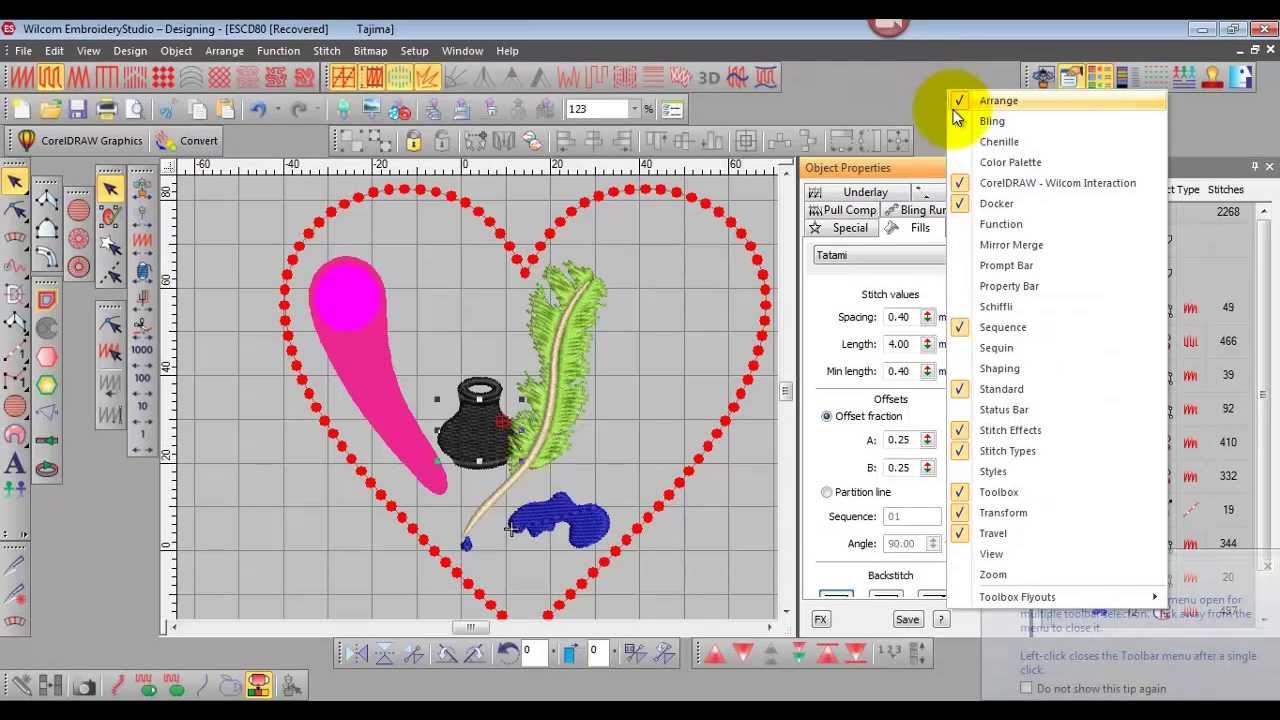Click the Mirror Horizontal icon on bottom toolbar
Screen dimensions: 1280x720
(x=359, y=653)
